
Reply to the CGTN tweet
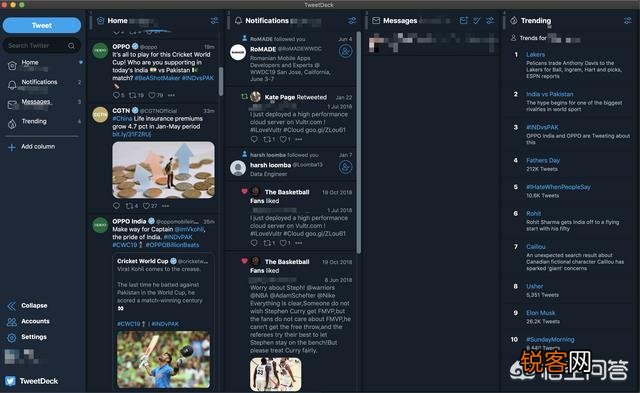coord(116,206)
